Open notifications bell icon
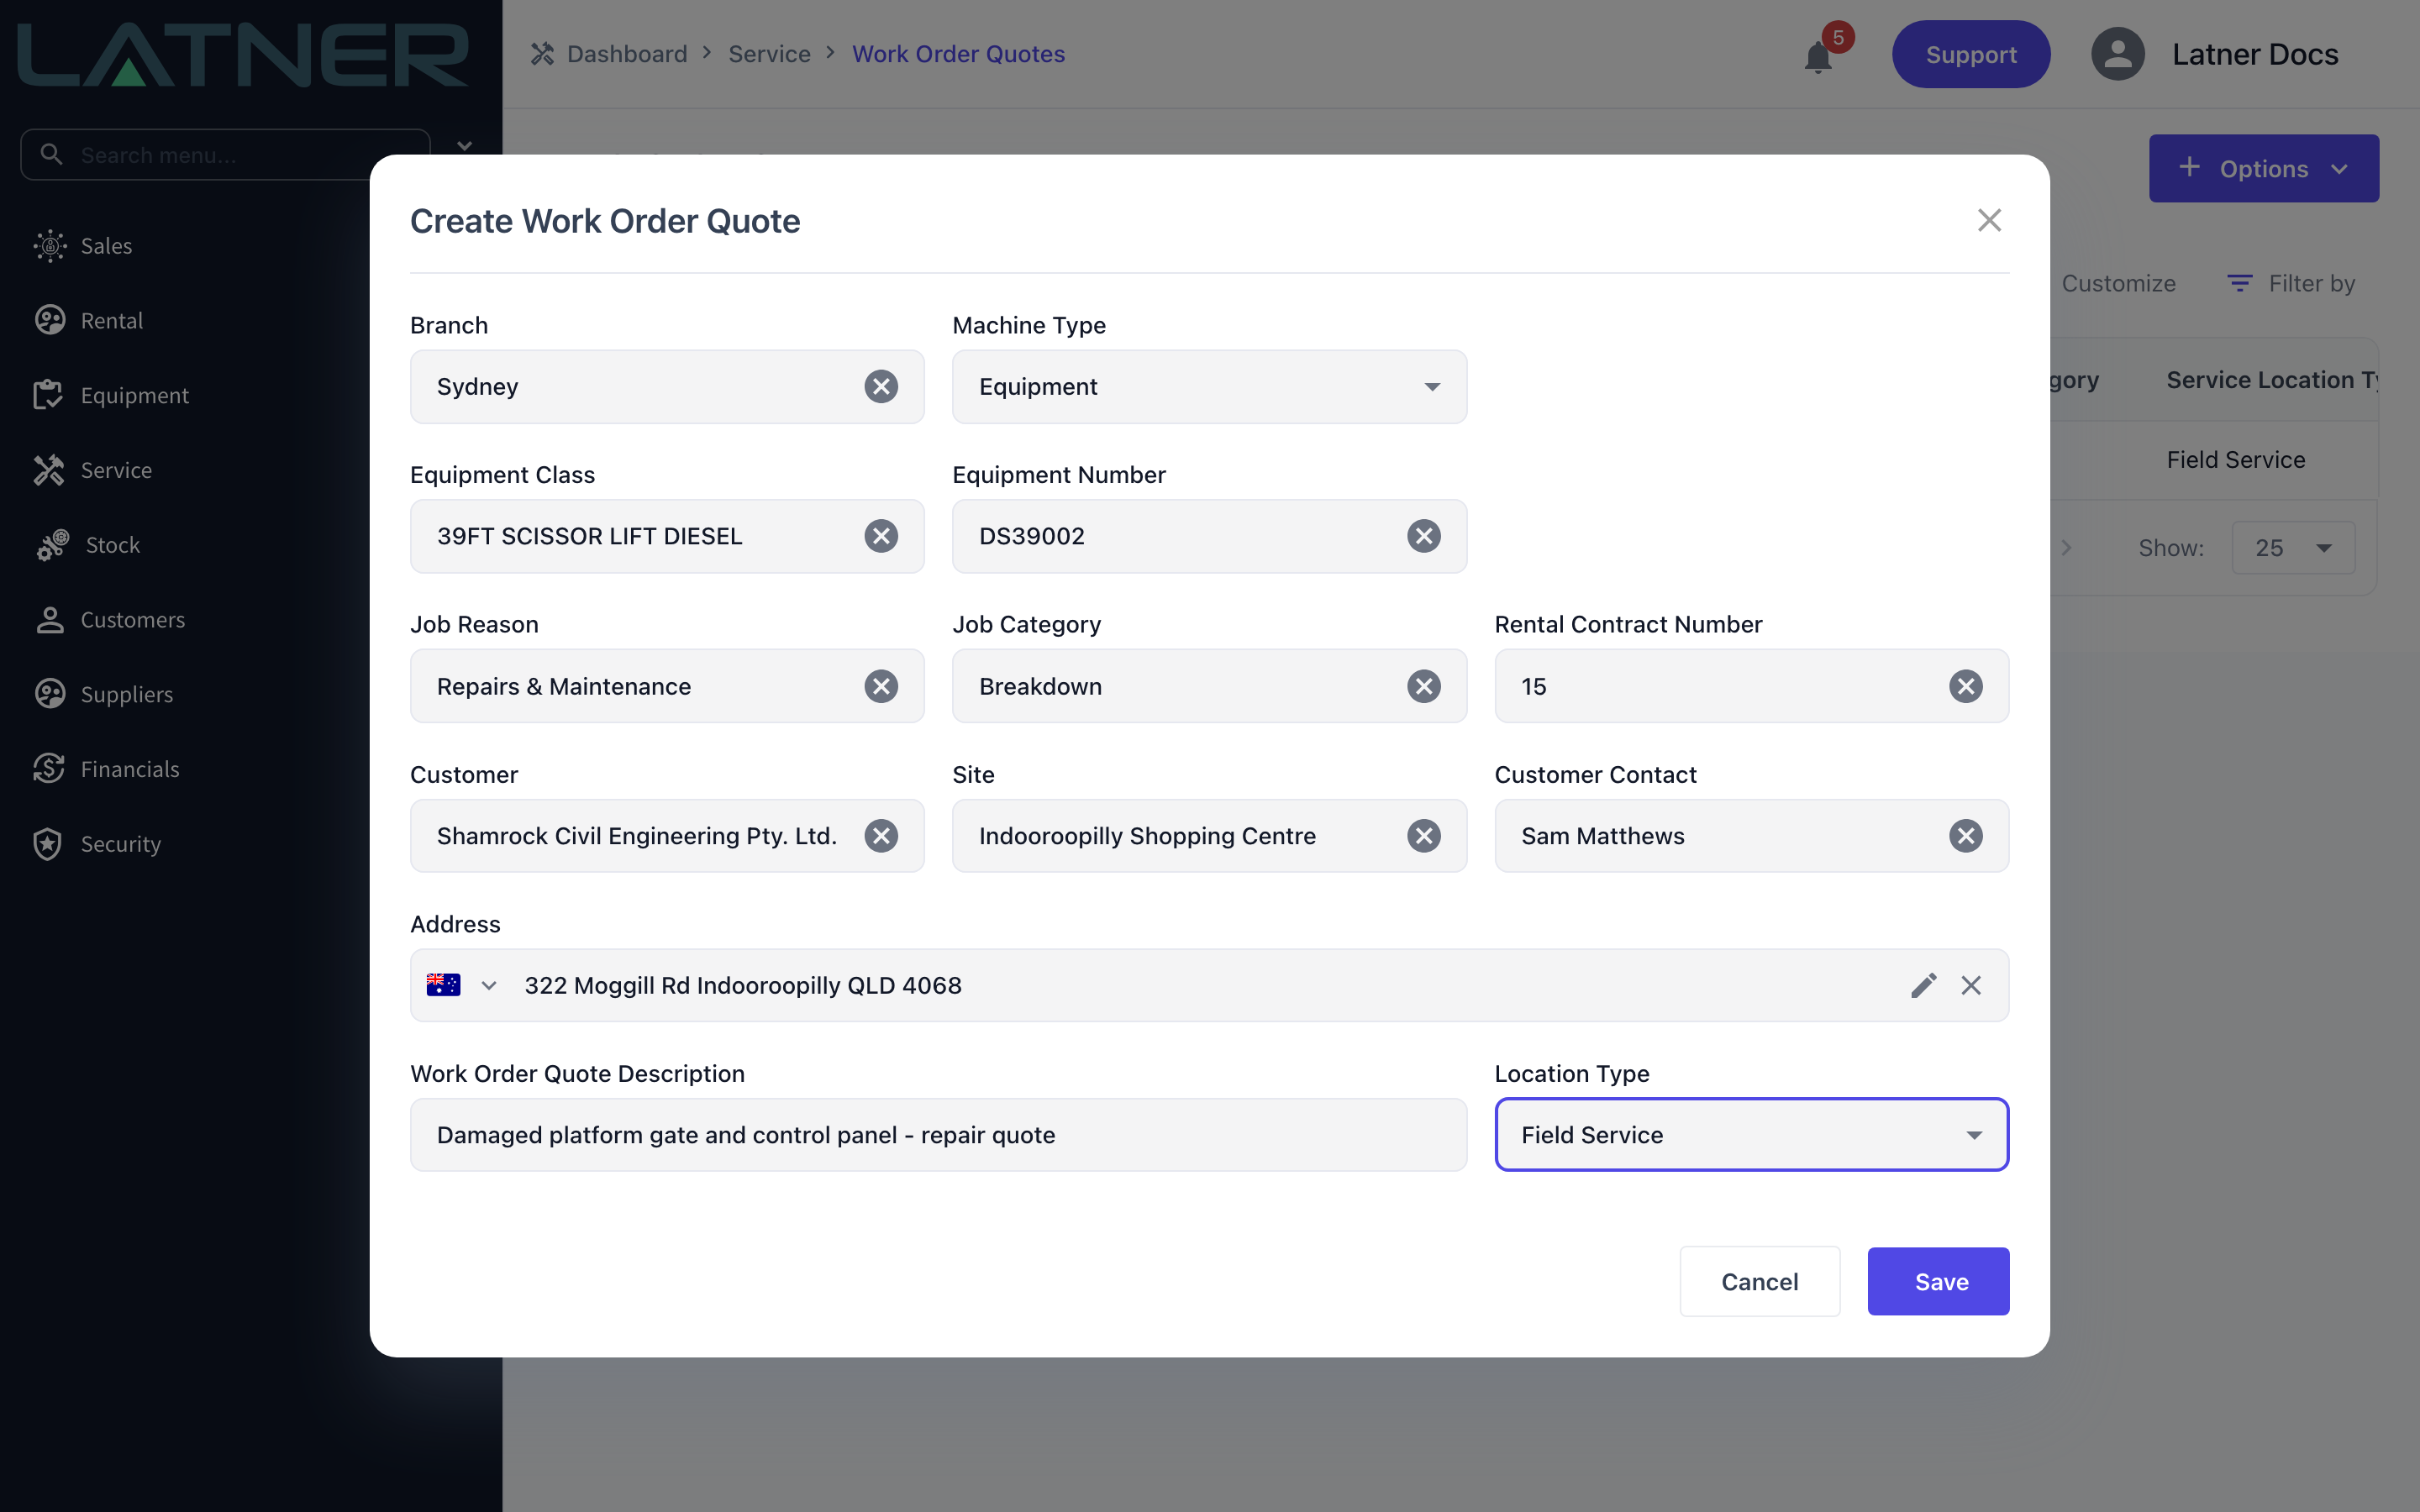The image size is (2420, 1512). pyautogui.click(x=1818, y=57)
